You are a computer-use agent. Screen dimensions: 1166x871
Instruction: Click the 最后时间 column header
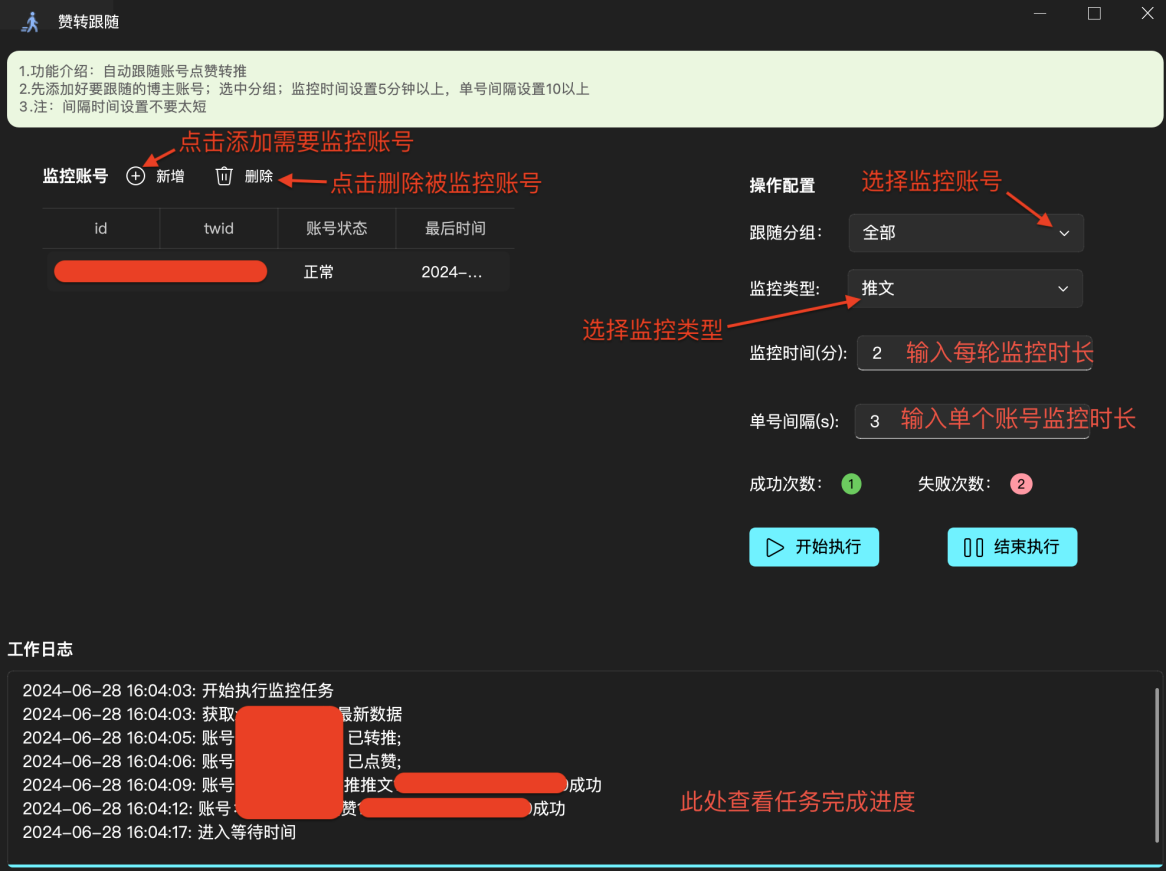[455, 228]
